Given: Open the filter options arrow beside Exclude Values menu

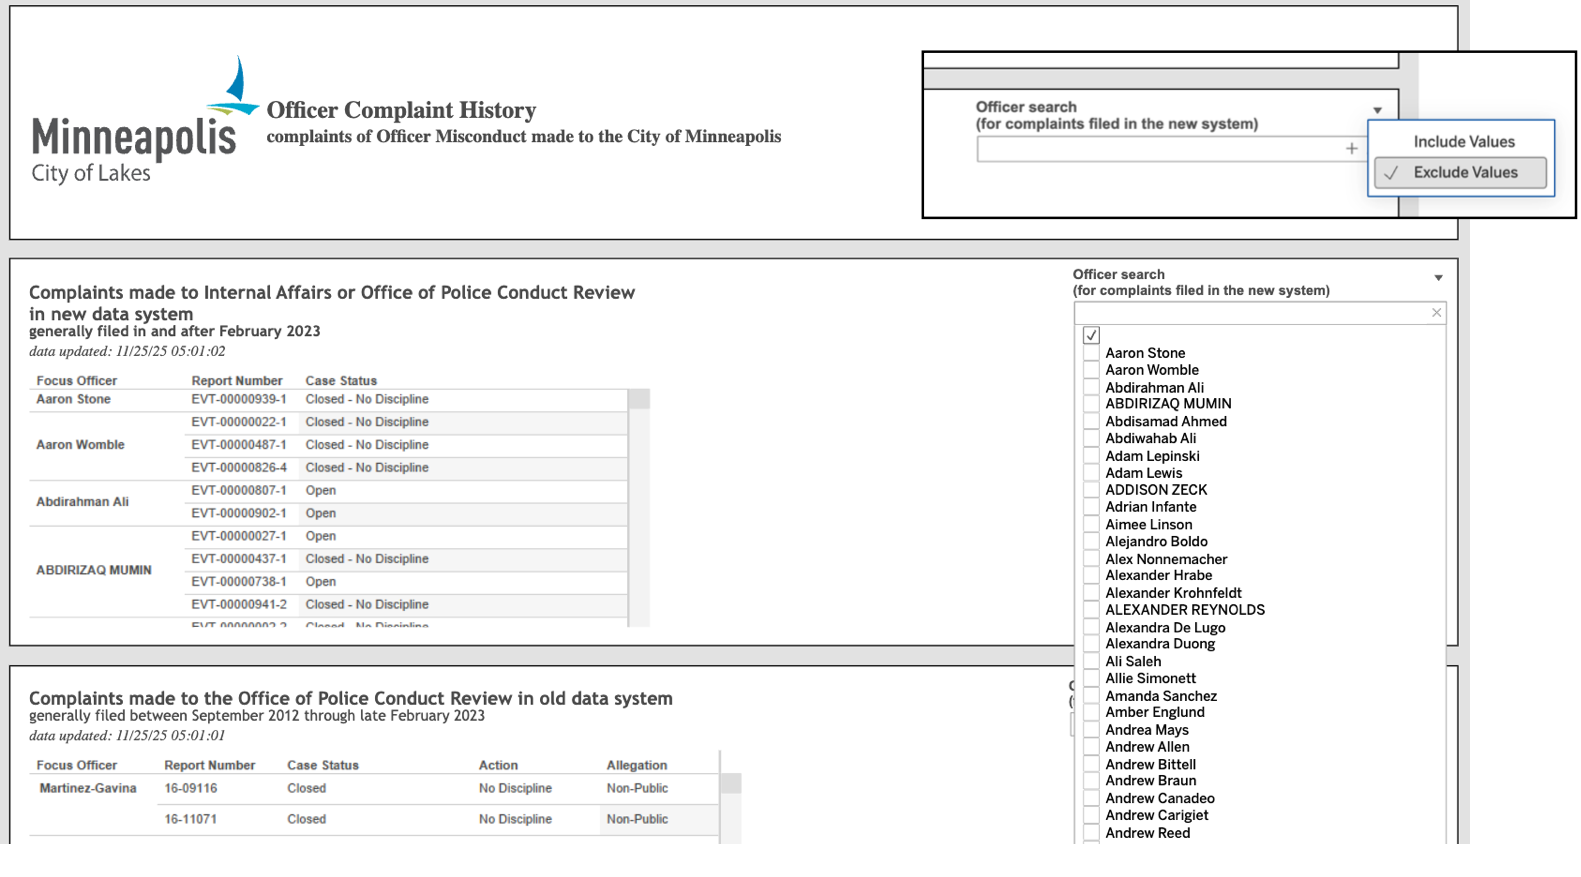Looking at the screenshot, I should click(1377, 110).
